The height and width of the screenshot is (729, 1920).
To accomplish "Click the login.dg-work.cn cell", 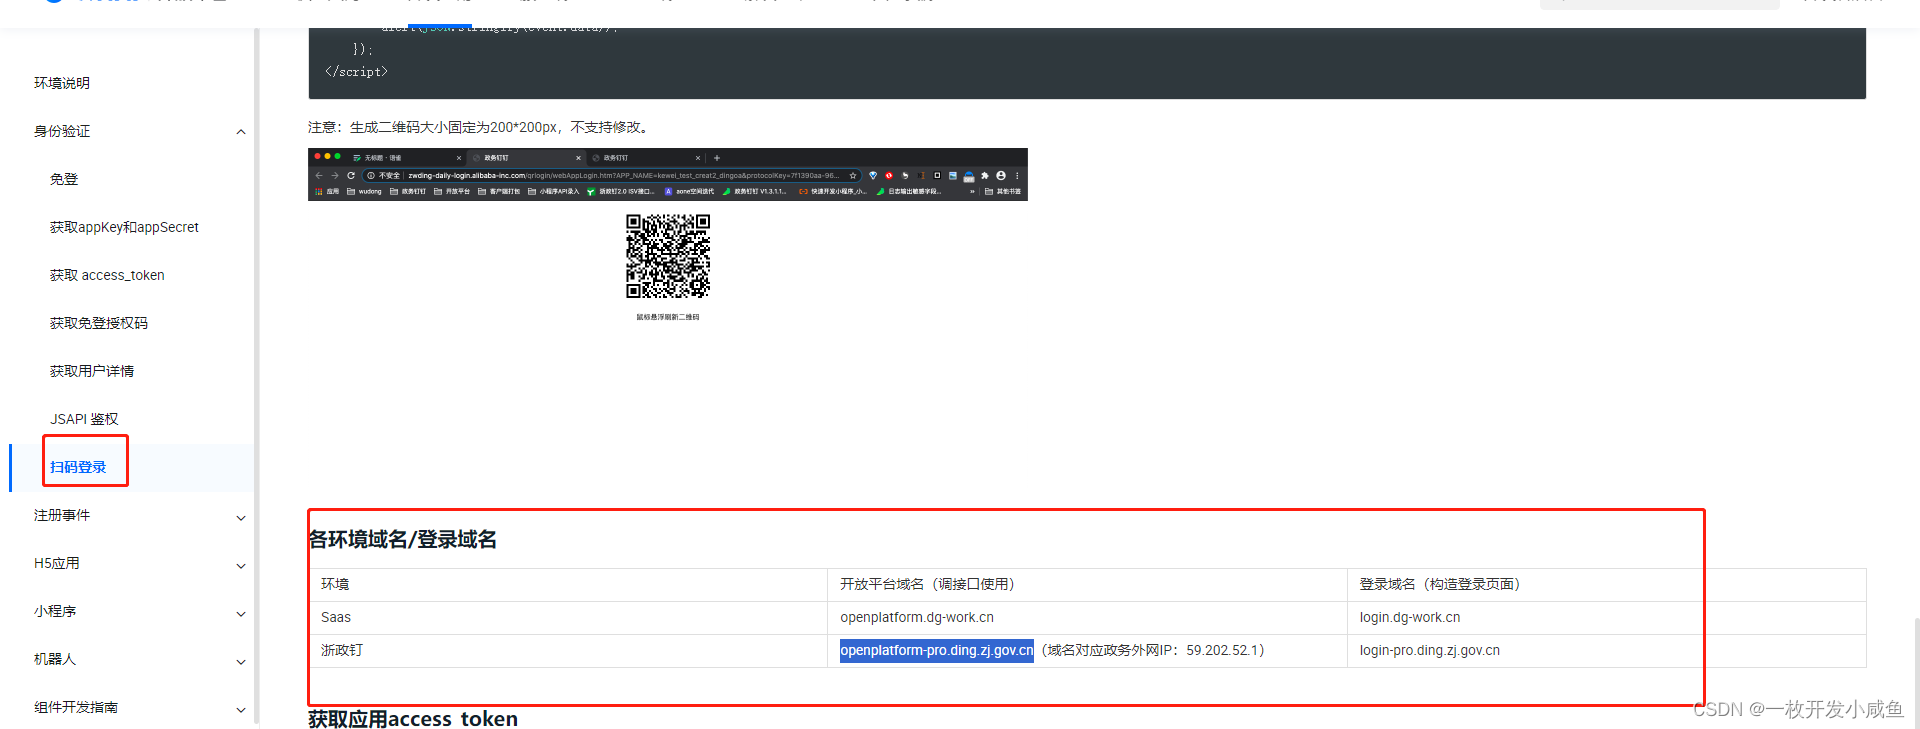I will point(1606,618).
